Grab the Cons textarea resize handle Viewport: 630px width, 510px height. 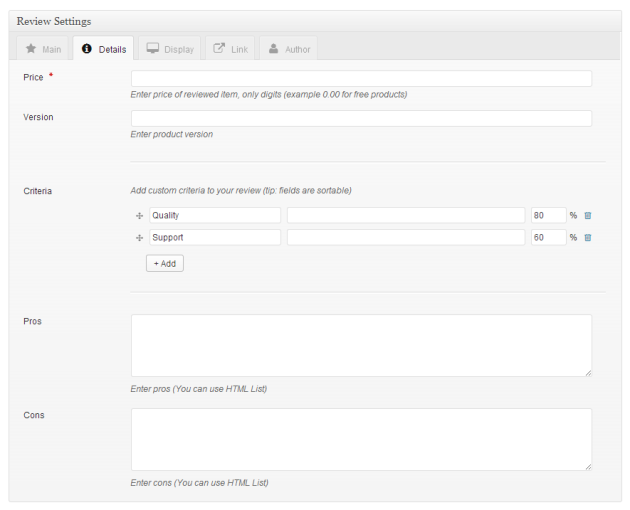click(588, 467)
